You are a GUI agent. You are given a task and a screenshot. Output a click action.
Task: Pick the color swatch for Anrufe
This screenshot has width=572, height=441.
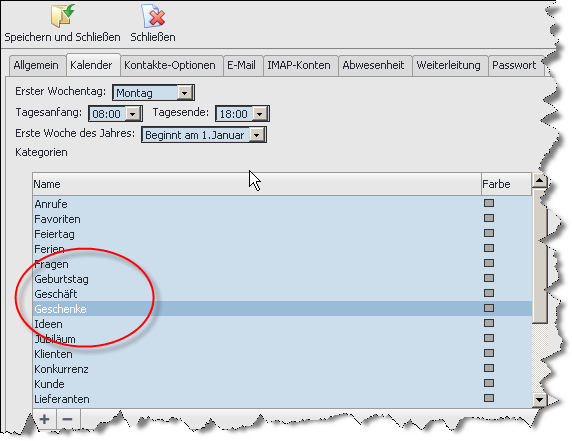[x=489, y=203]
